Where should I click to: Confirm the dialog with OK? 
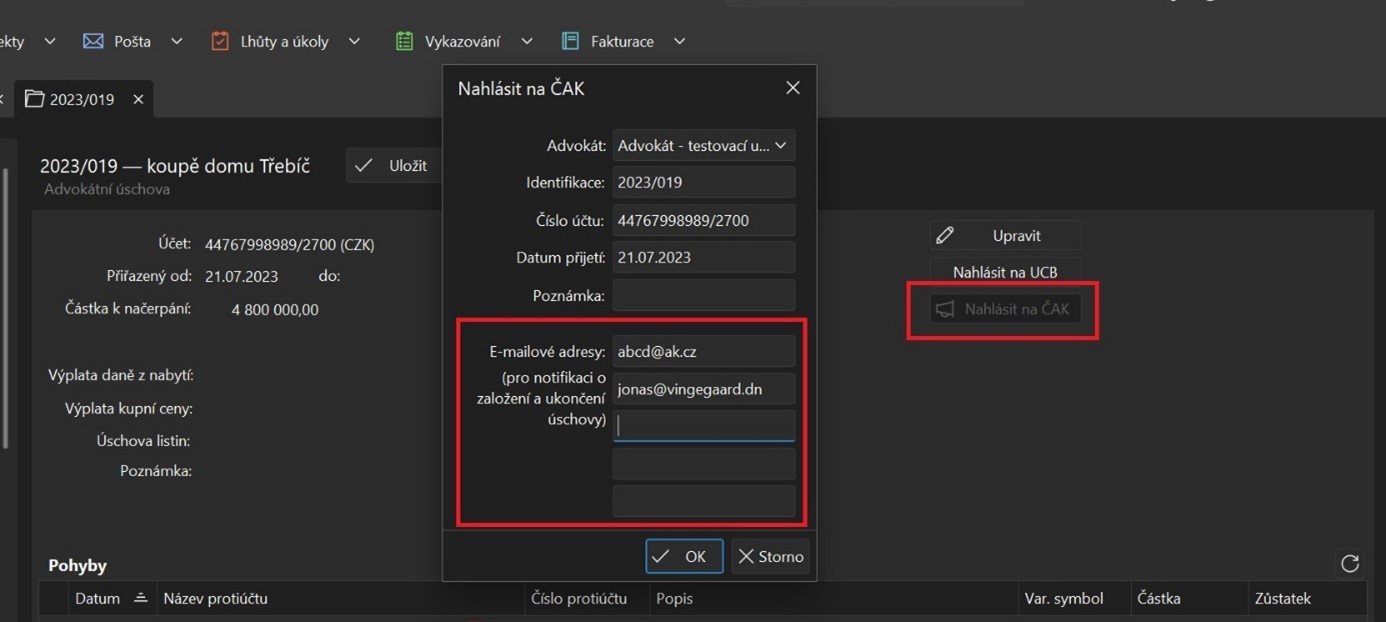(684, 557)
